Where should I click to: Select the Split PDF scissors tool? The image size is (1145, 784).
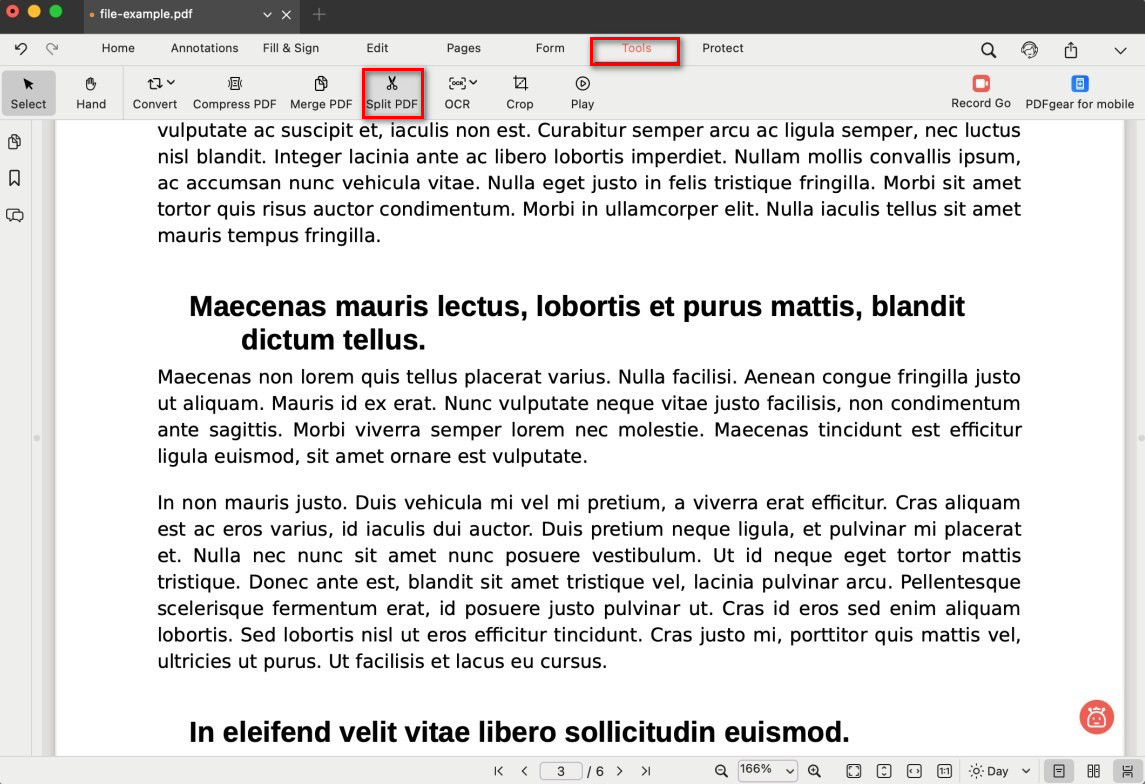tap(392, 92)
